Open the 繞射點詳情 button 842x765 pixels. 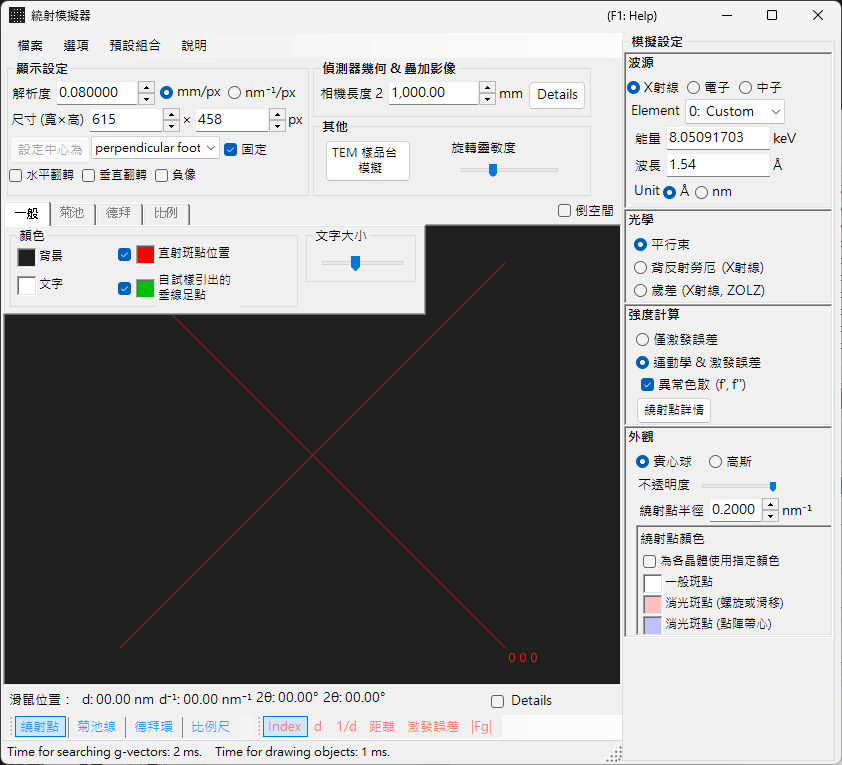point(674,410)
